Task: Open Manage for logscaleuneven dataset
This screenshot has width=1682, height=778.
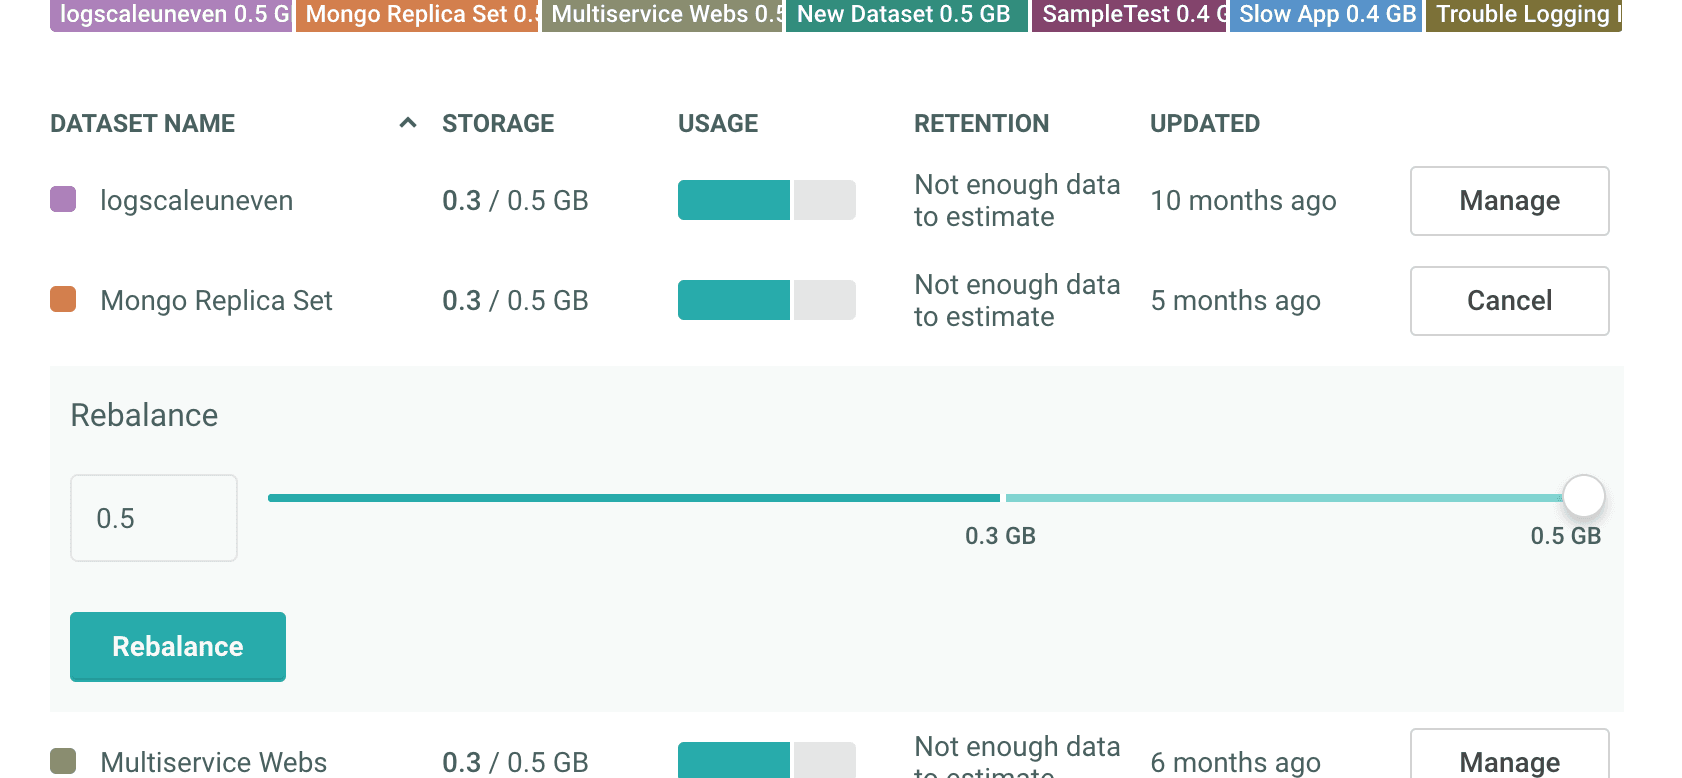Action: tap(1508, 201)
